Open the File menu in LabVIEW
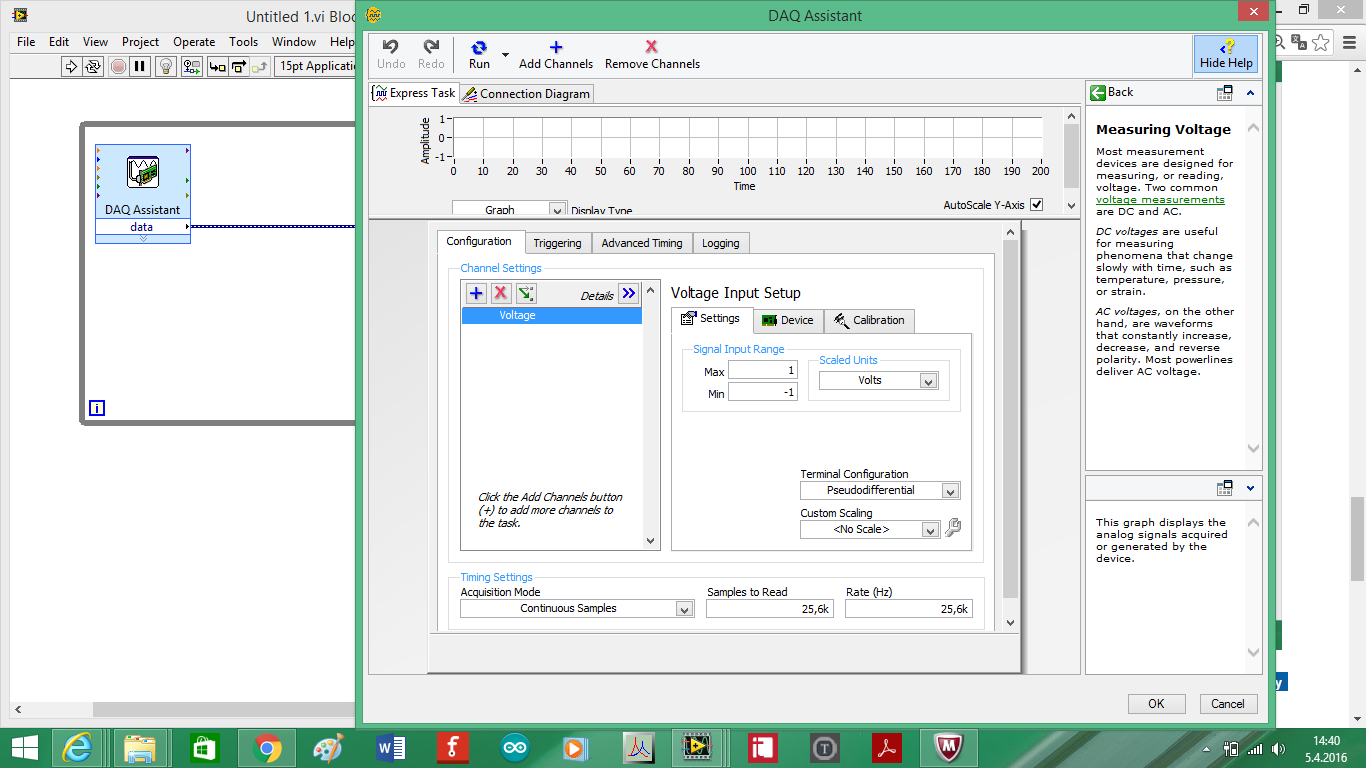 click(x=26, y=42)
